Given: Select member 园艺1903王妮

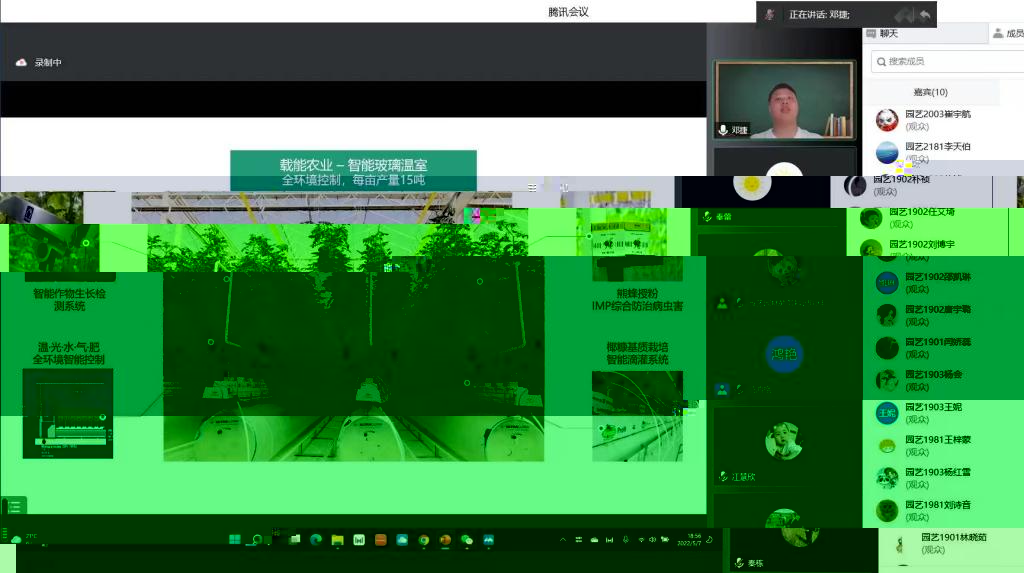Looking at the screenshot, I should coord(943,413).
